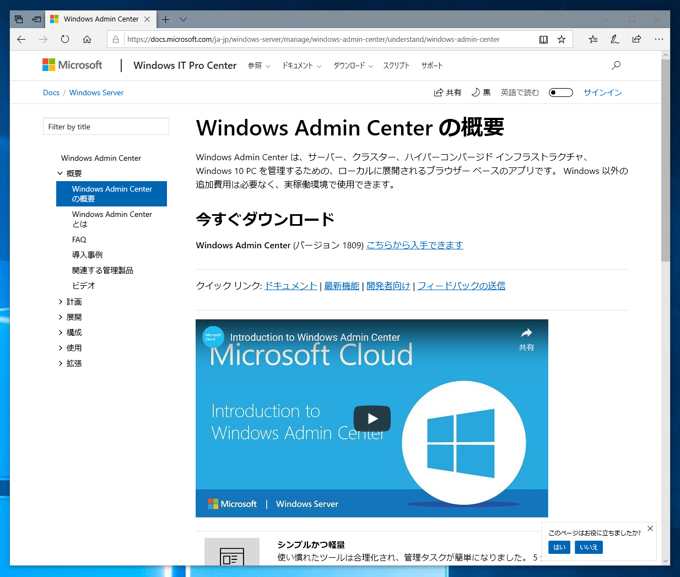Open the ドキュメント dropdown menu
Screen dimensions: 680x577
point(301,66)
